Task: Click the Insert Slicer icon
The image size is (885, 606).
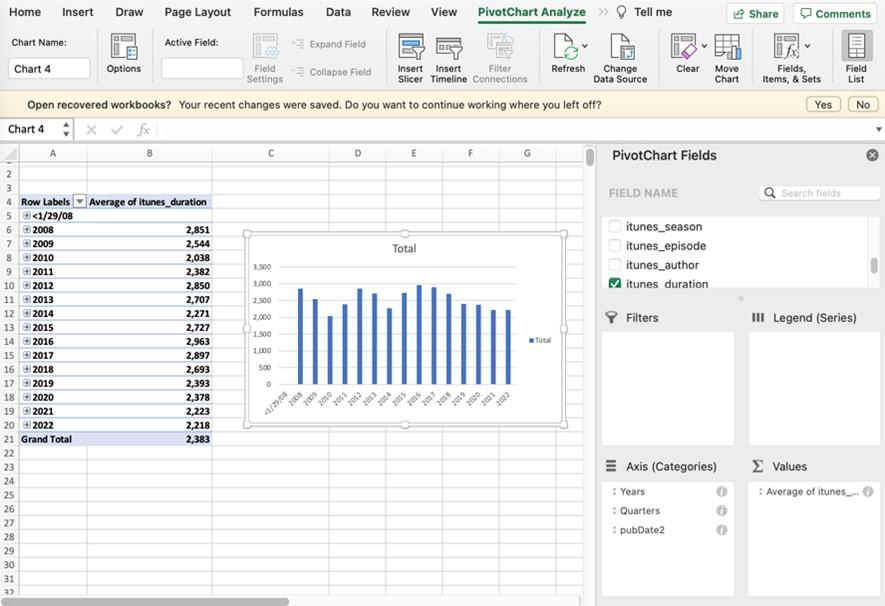Action: [410, 47]
